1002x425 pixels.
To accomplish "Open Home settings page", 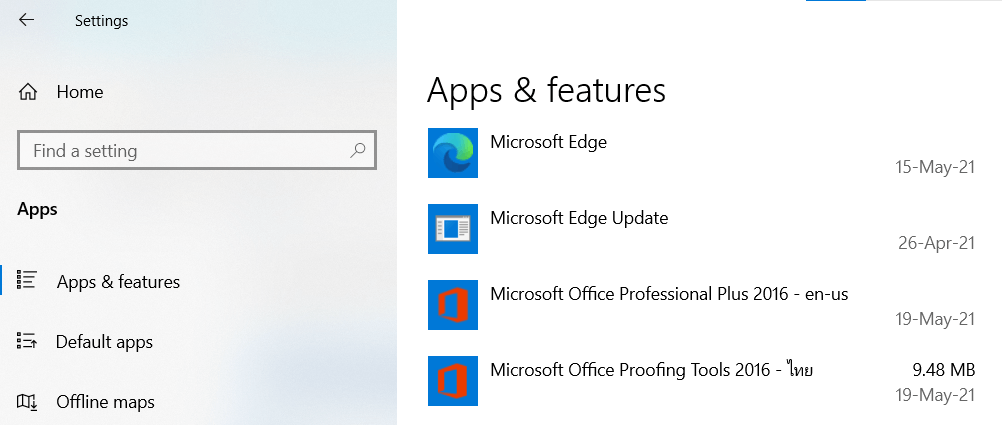I will click(x=80, y=92).
